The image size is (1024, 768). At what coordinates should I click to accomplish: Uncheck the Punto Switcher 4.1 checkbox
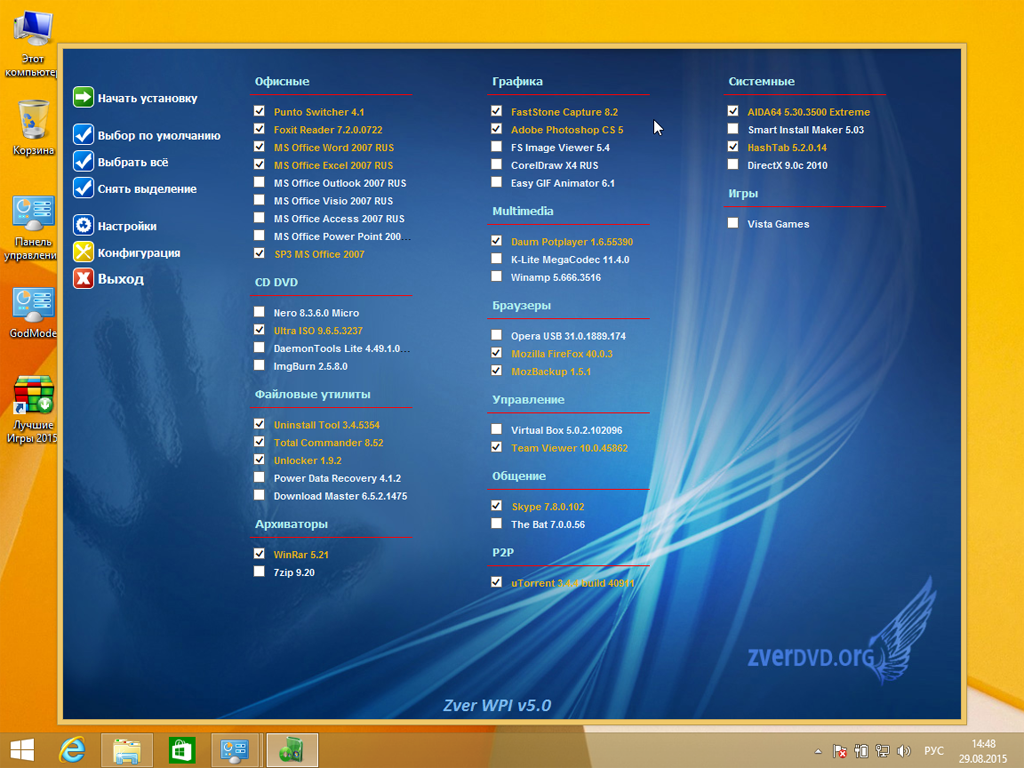click(260, 112)
